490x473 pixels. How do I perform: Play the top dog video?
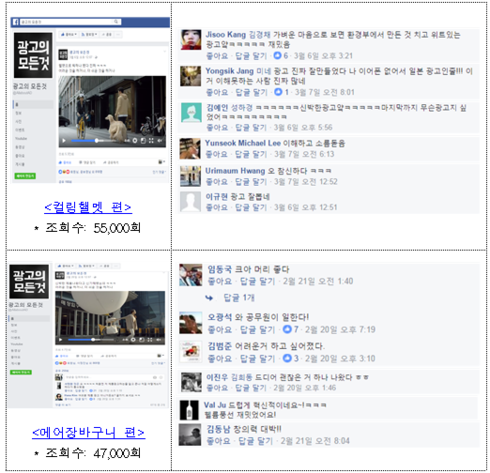pyautogui.click(x=64, y=141)
